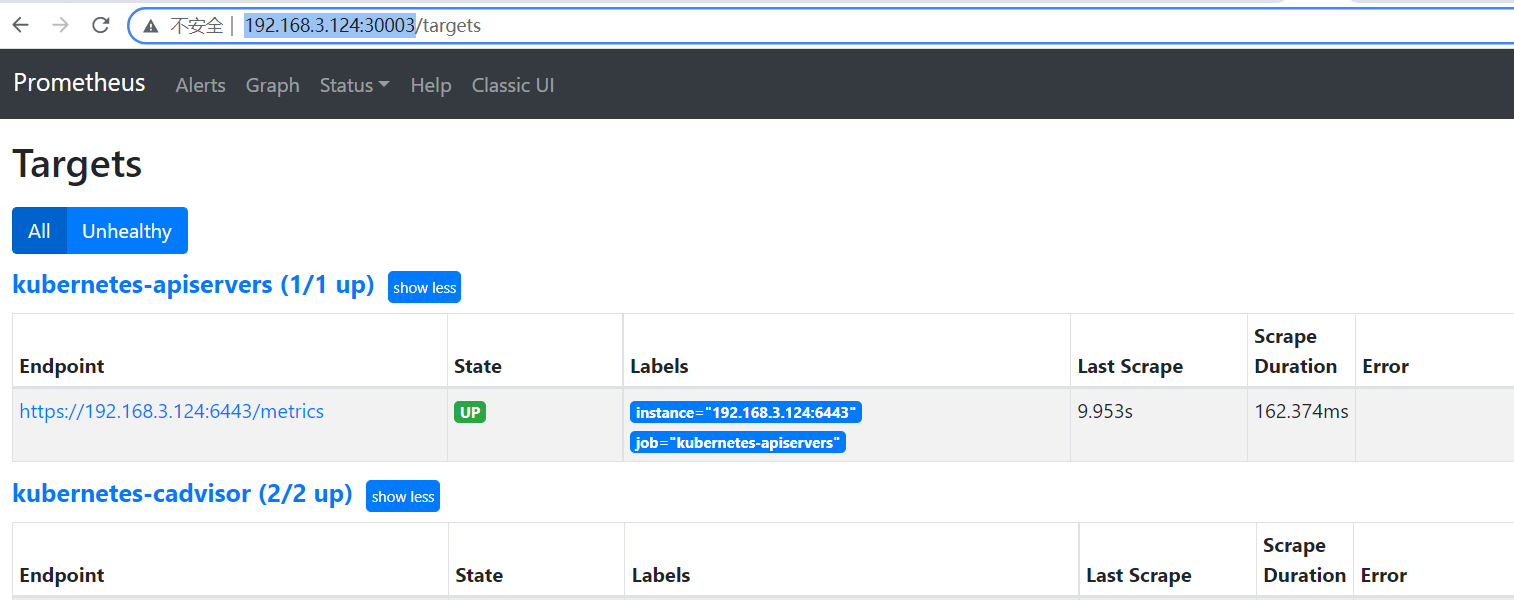Image resolution: width=1514 pixels, height=600 pixels.
Task: Click the 9.953s last scrape value
Action: click(x=1105, y=411)
